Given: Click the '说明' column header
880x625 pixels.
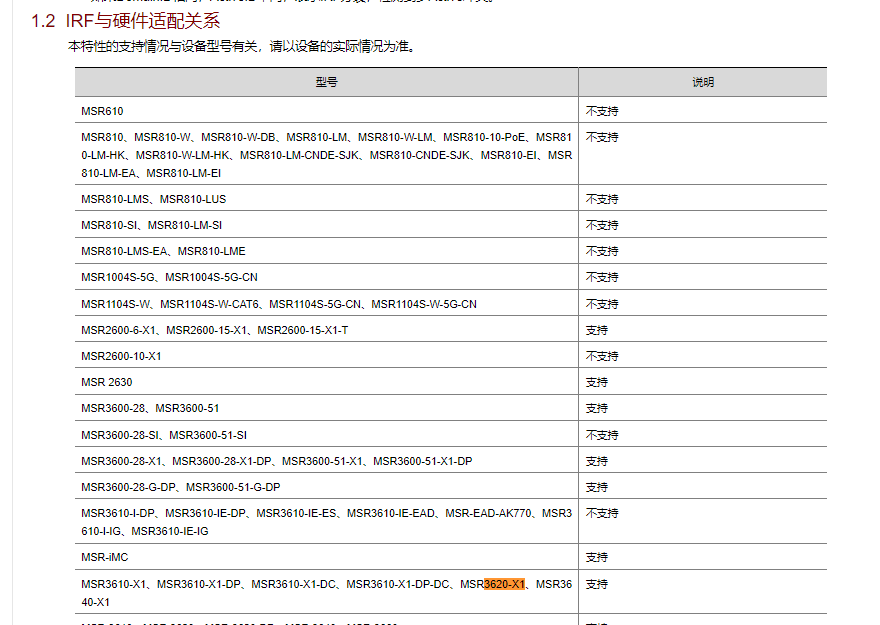Looking at the screenshot, I should coord(703,82).
